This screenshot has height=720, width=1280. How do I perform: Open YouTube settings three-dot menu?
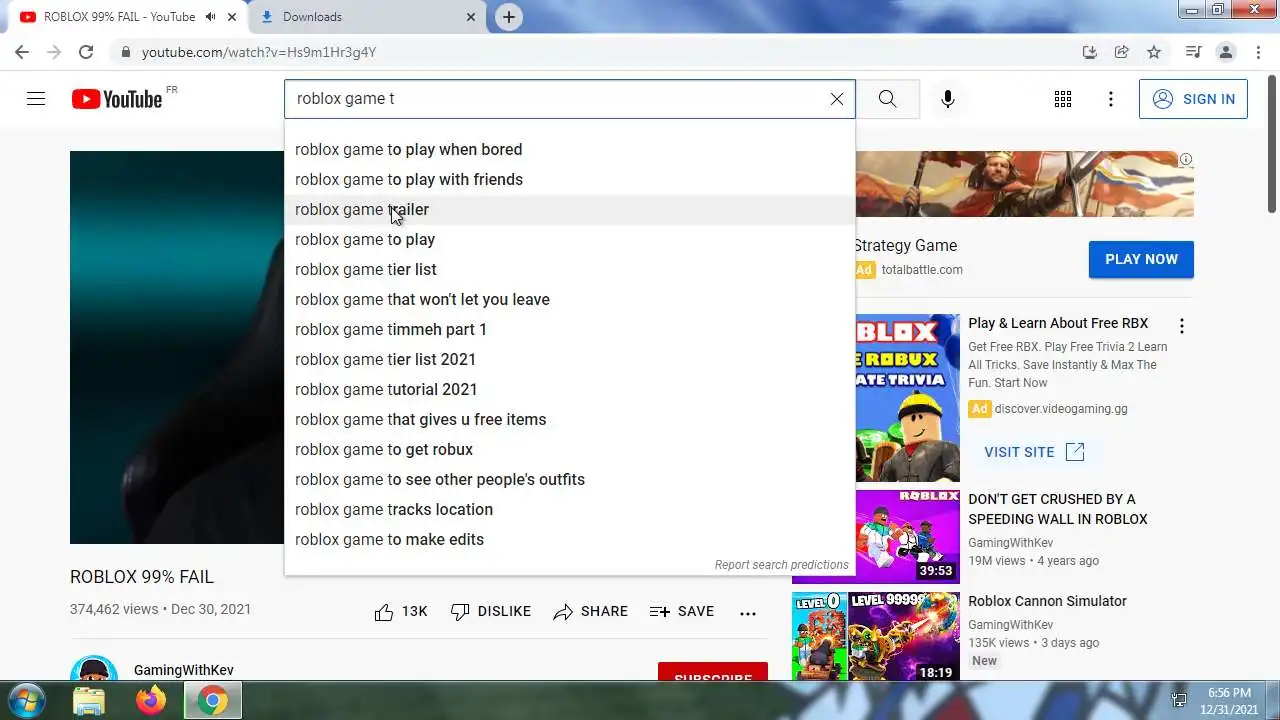click(1111, 99)
